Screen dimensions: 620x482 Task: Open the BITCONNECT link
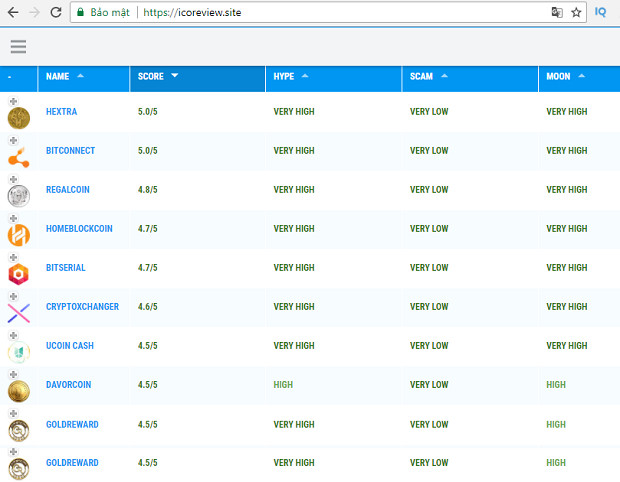(x=70, y=151)
